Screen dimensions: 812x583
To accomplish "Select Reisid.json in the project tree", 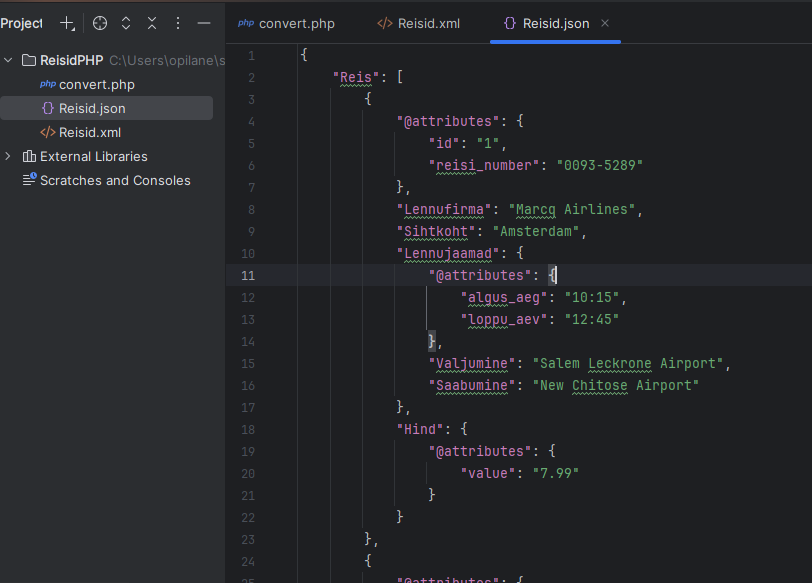I will [91, 108].
